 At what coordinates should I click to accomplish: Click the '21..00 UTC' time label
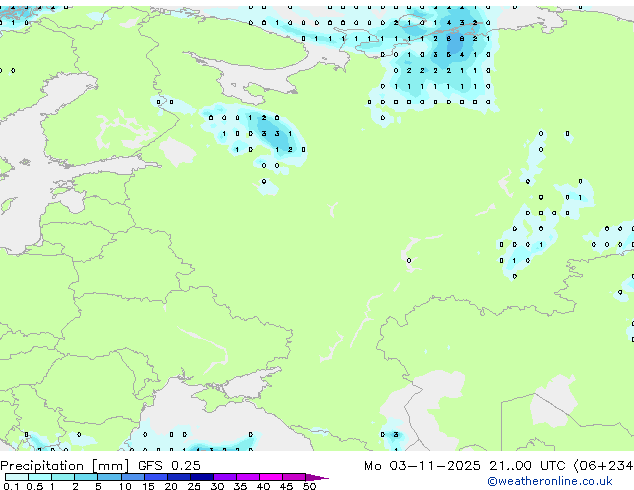[x=527, y=466]
